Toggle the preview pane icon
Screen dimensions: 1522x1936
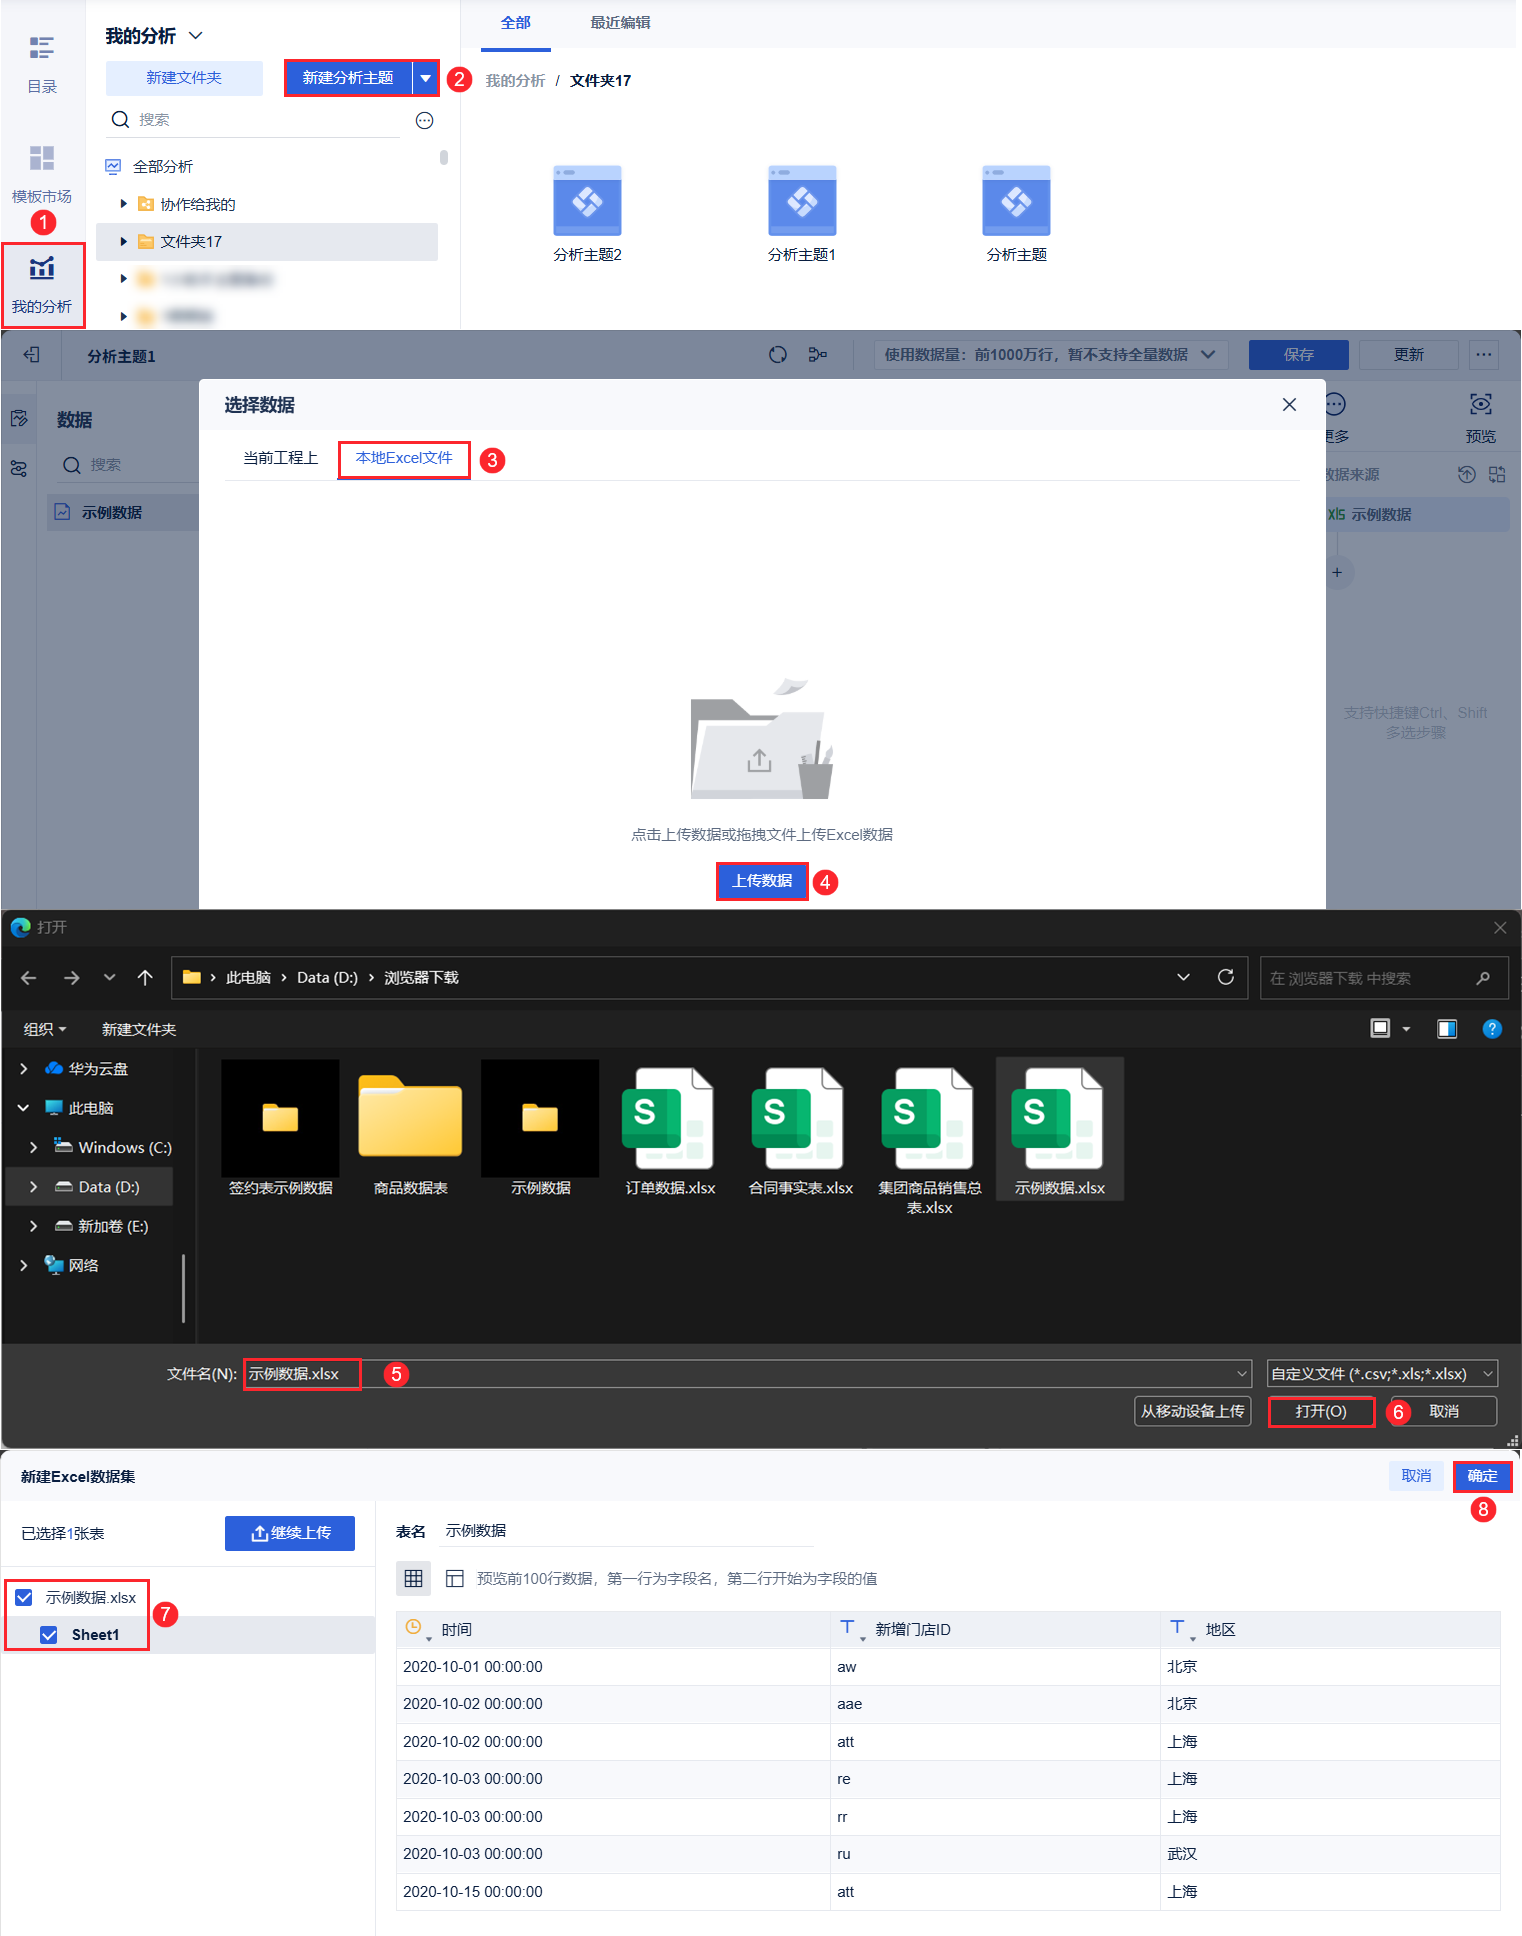(x=1446, y=1029)
